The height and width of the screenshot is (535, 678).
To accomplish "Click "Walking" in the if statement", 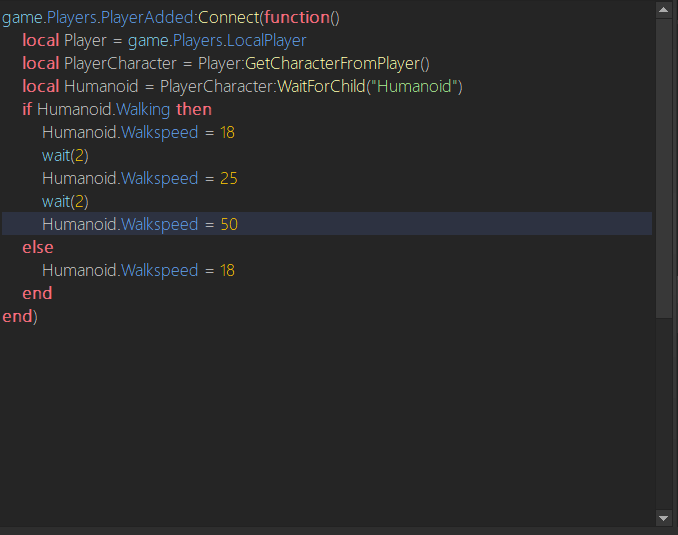I will point(143,110).
